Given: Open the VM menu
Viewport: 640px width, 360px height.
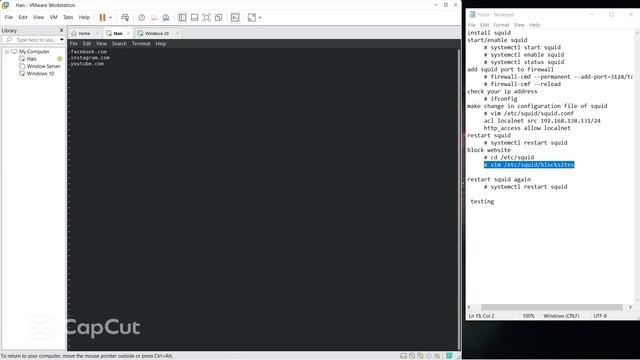Looking at the screenshot, I should 53,18.
